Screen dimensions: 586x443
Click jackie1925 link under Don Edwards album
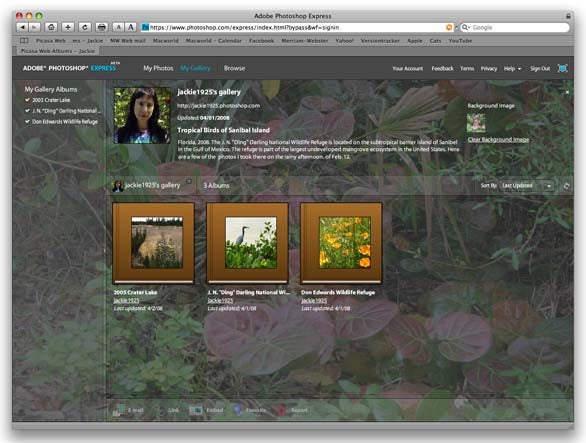click(314, 300)
